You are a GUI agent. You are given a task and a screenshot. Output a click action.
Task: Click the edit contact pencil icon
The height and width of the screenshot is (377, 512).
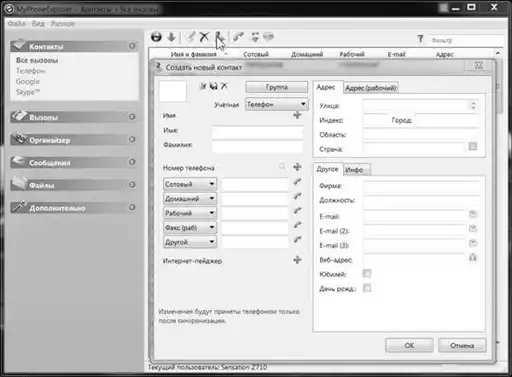pyautogui.click(x=190, y=37)
